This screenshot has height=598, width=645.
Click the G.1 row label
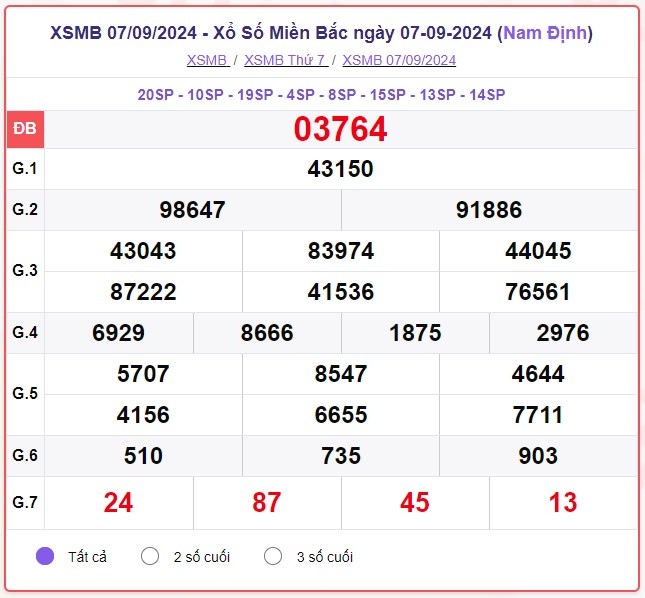coord(25,169)
